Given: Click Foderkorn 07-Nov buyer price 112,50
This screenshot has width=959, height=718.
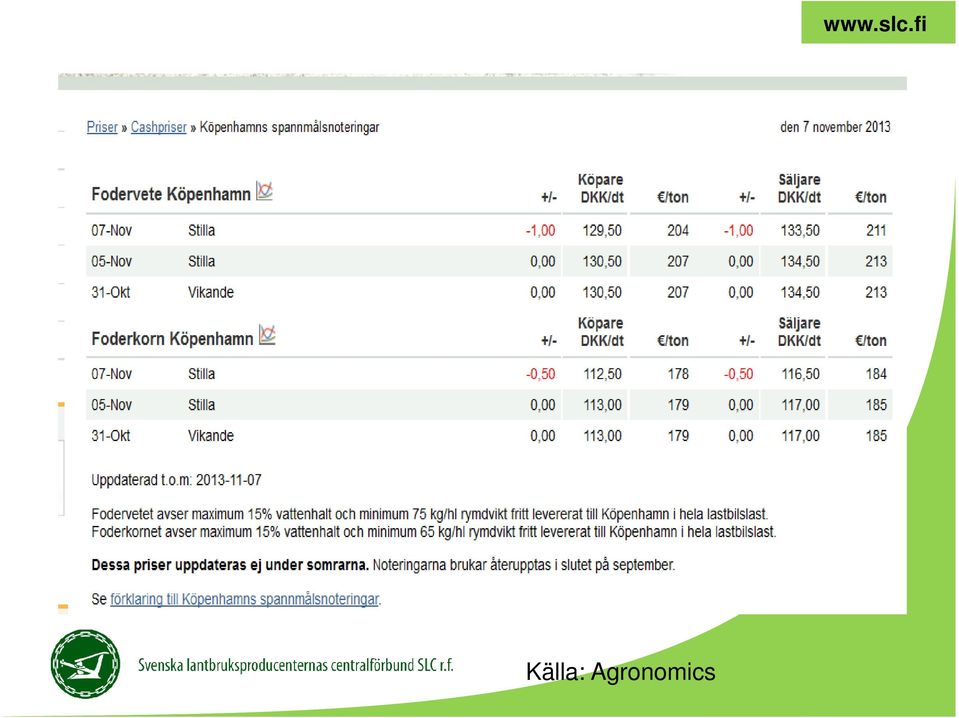Looking at the screenshot, I should [x=602, y=374].
